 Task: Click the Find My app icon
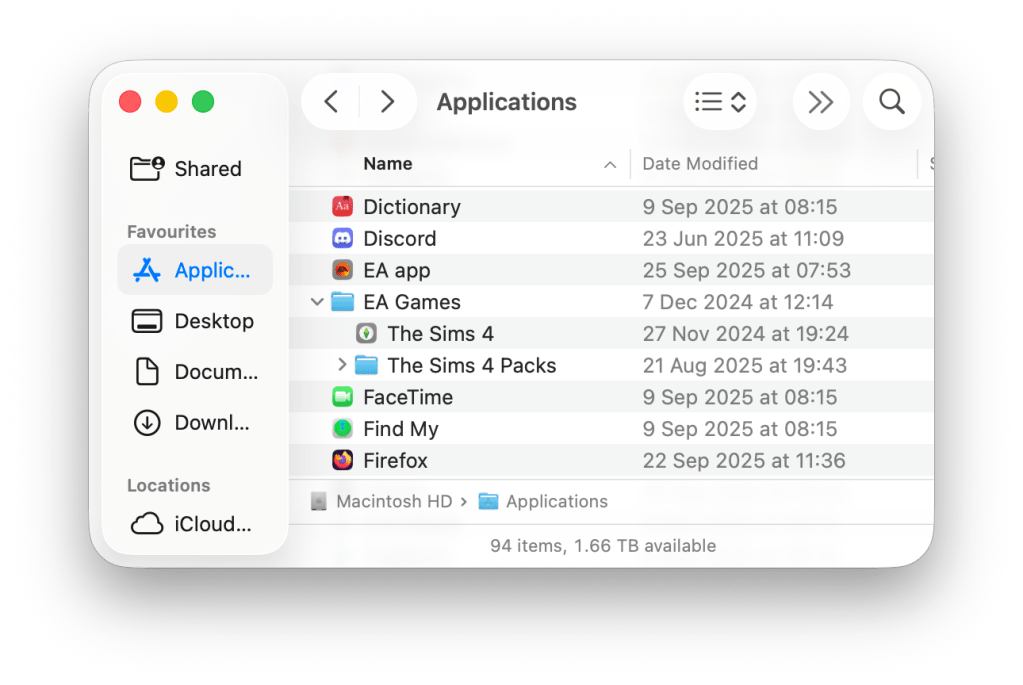[x=343, y=429]
